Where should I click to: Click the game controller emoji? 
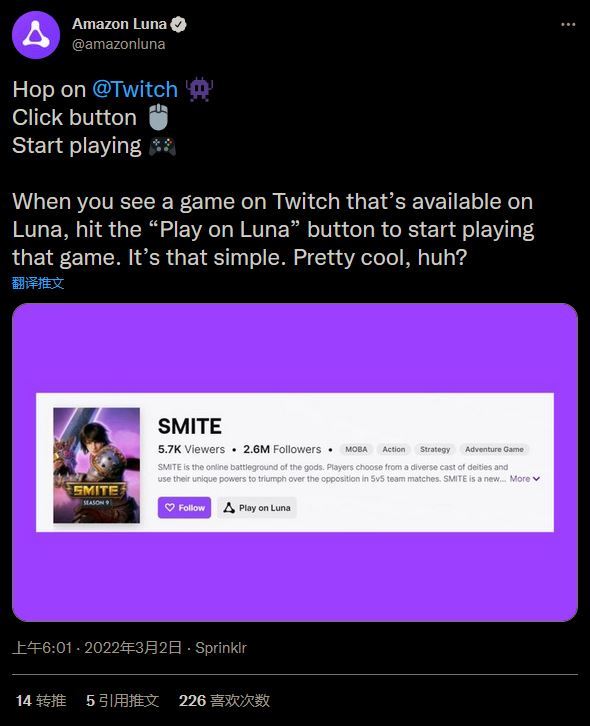coord(162,146)
